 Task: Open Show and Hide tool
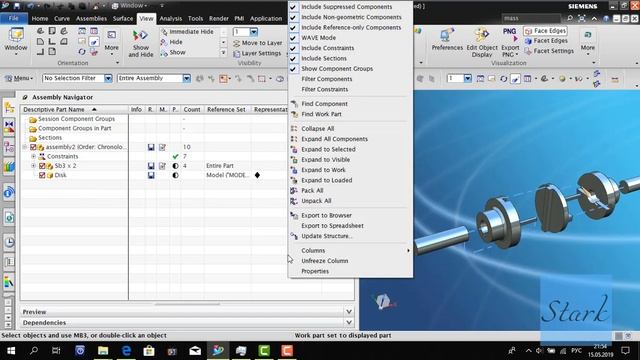point(141,43)
